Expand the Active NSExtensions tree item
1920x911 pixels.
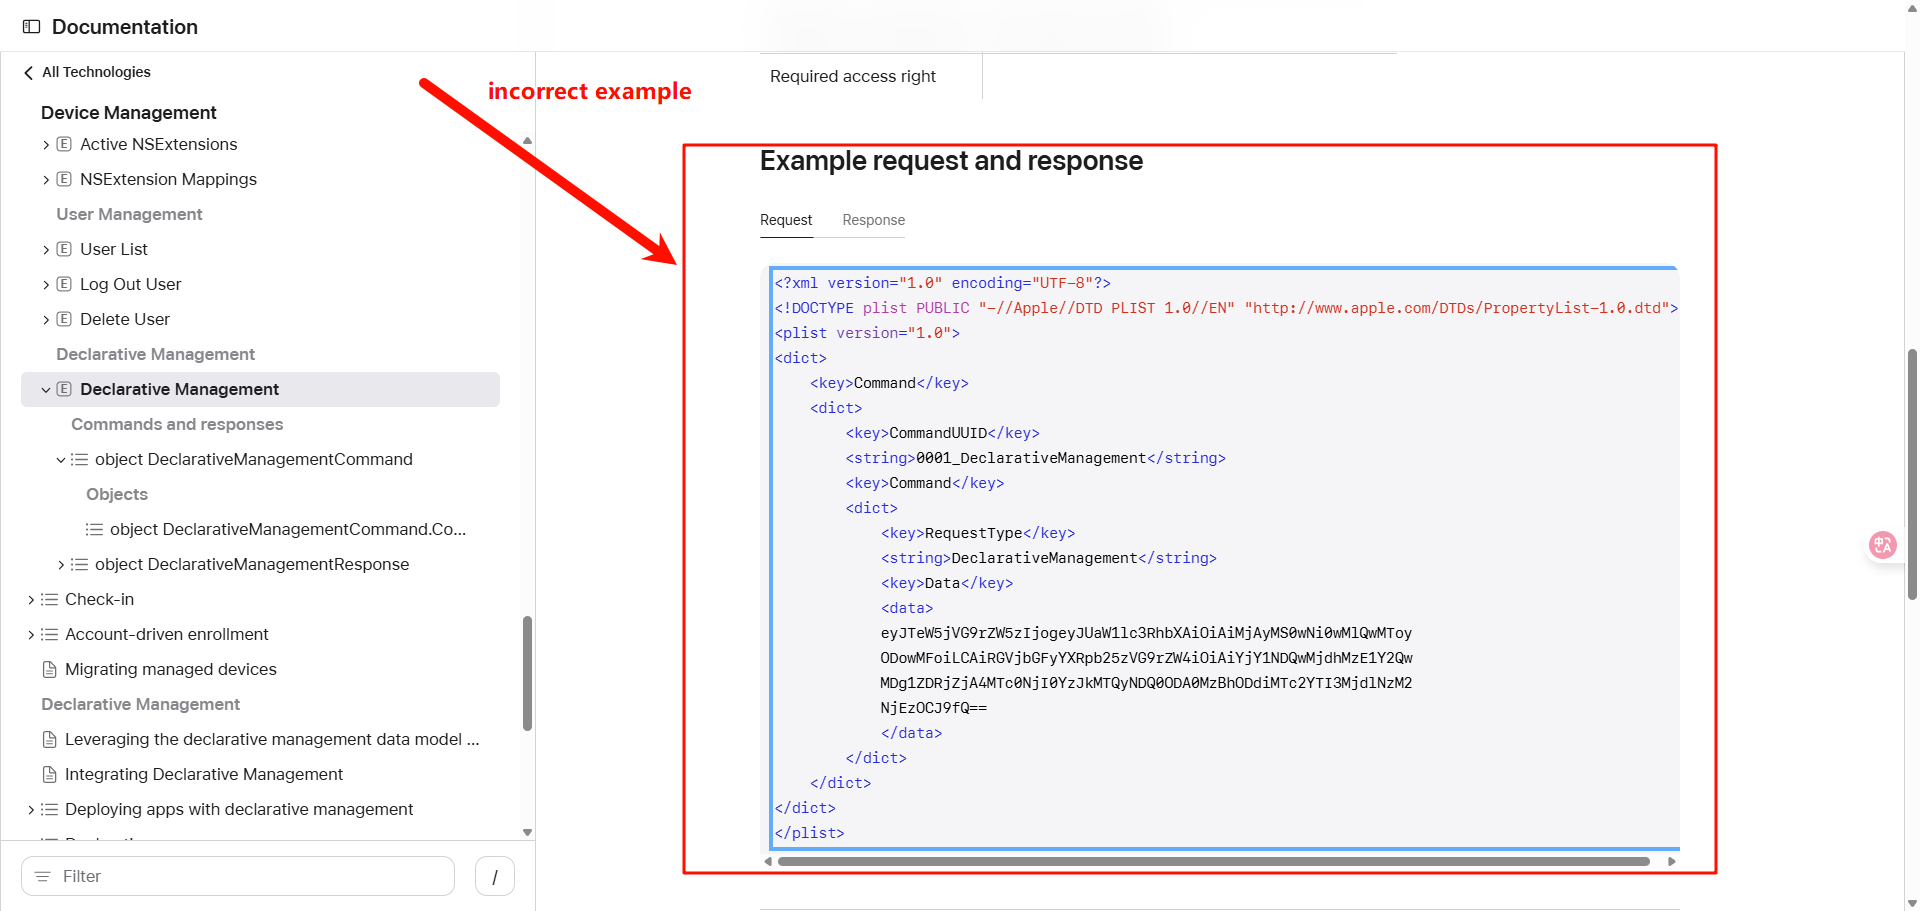pos(46,145)
